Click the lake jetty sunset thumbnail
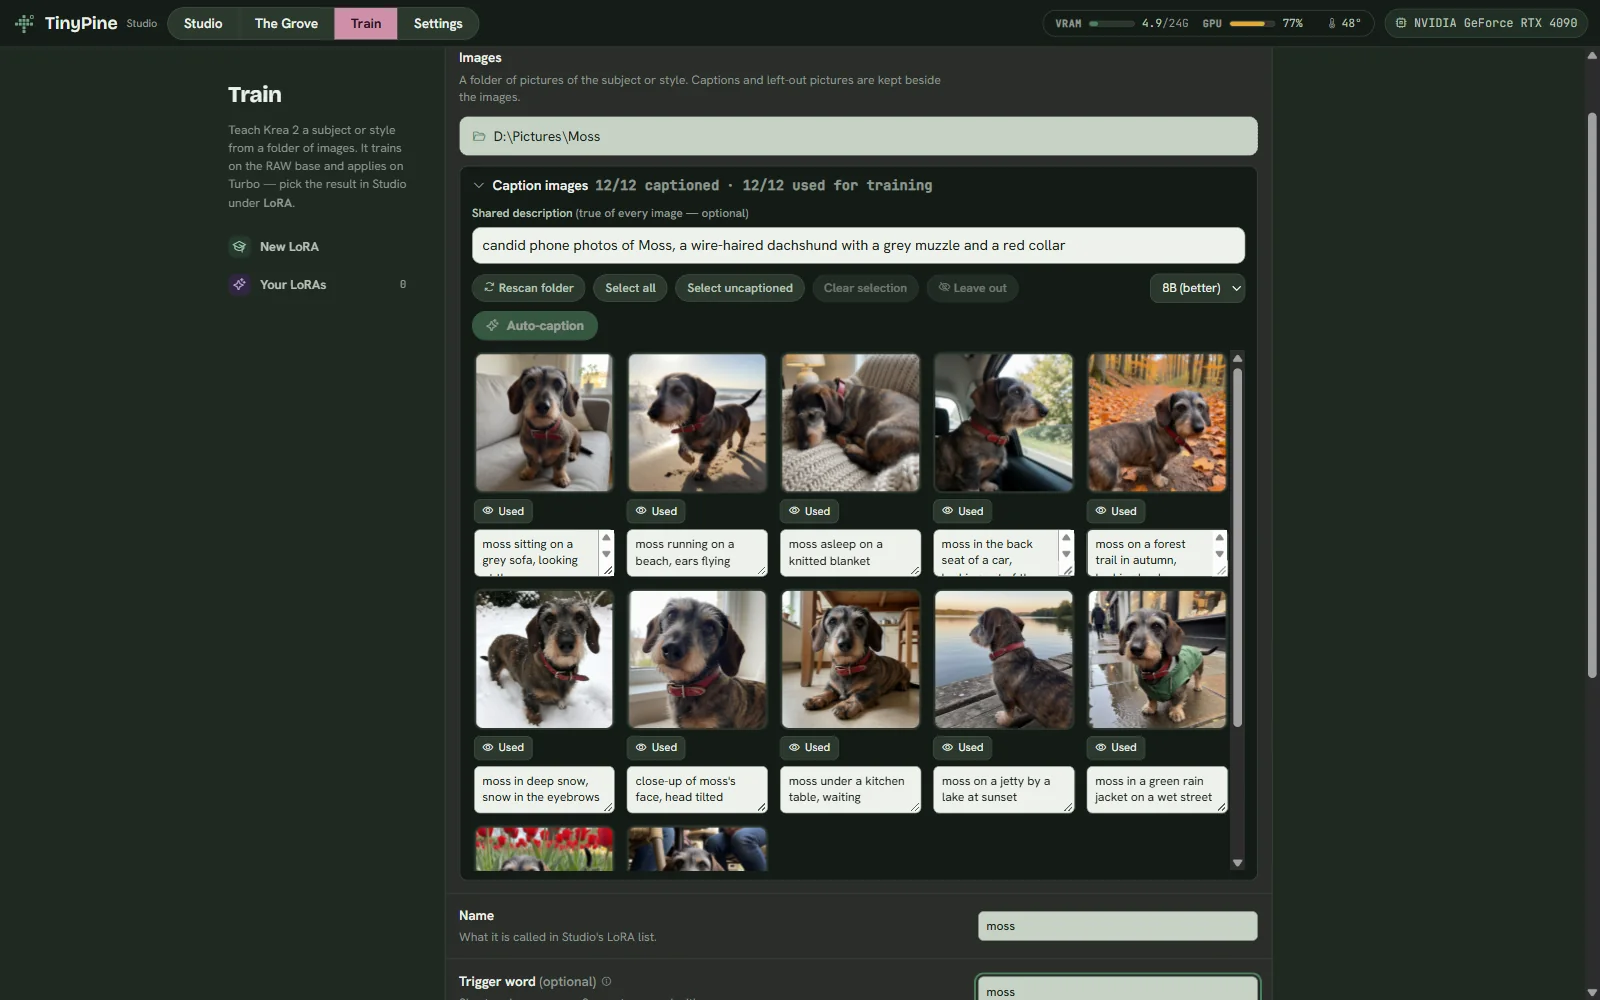 [x=1003, y=659]
